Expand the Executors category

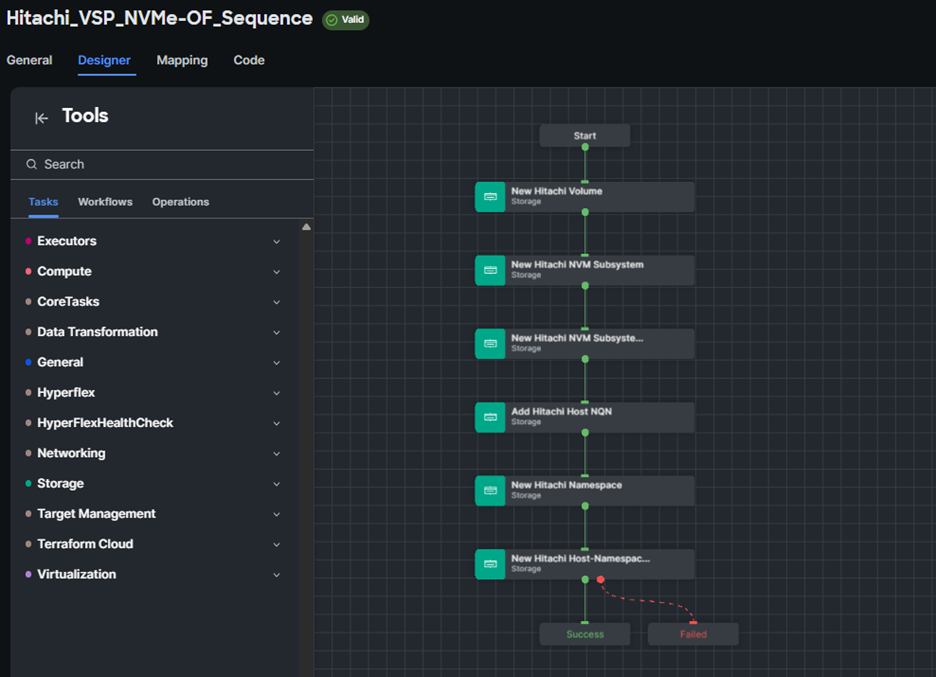coord(277,241)
